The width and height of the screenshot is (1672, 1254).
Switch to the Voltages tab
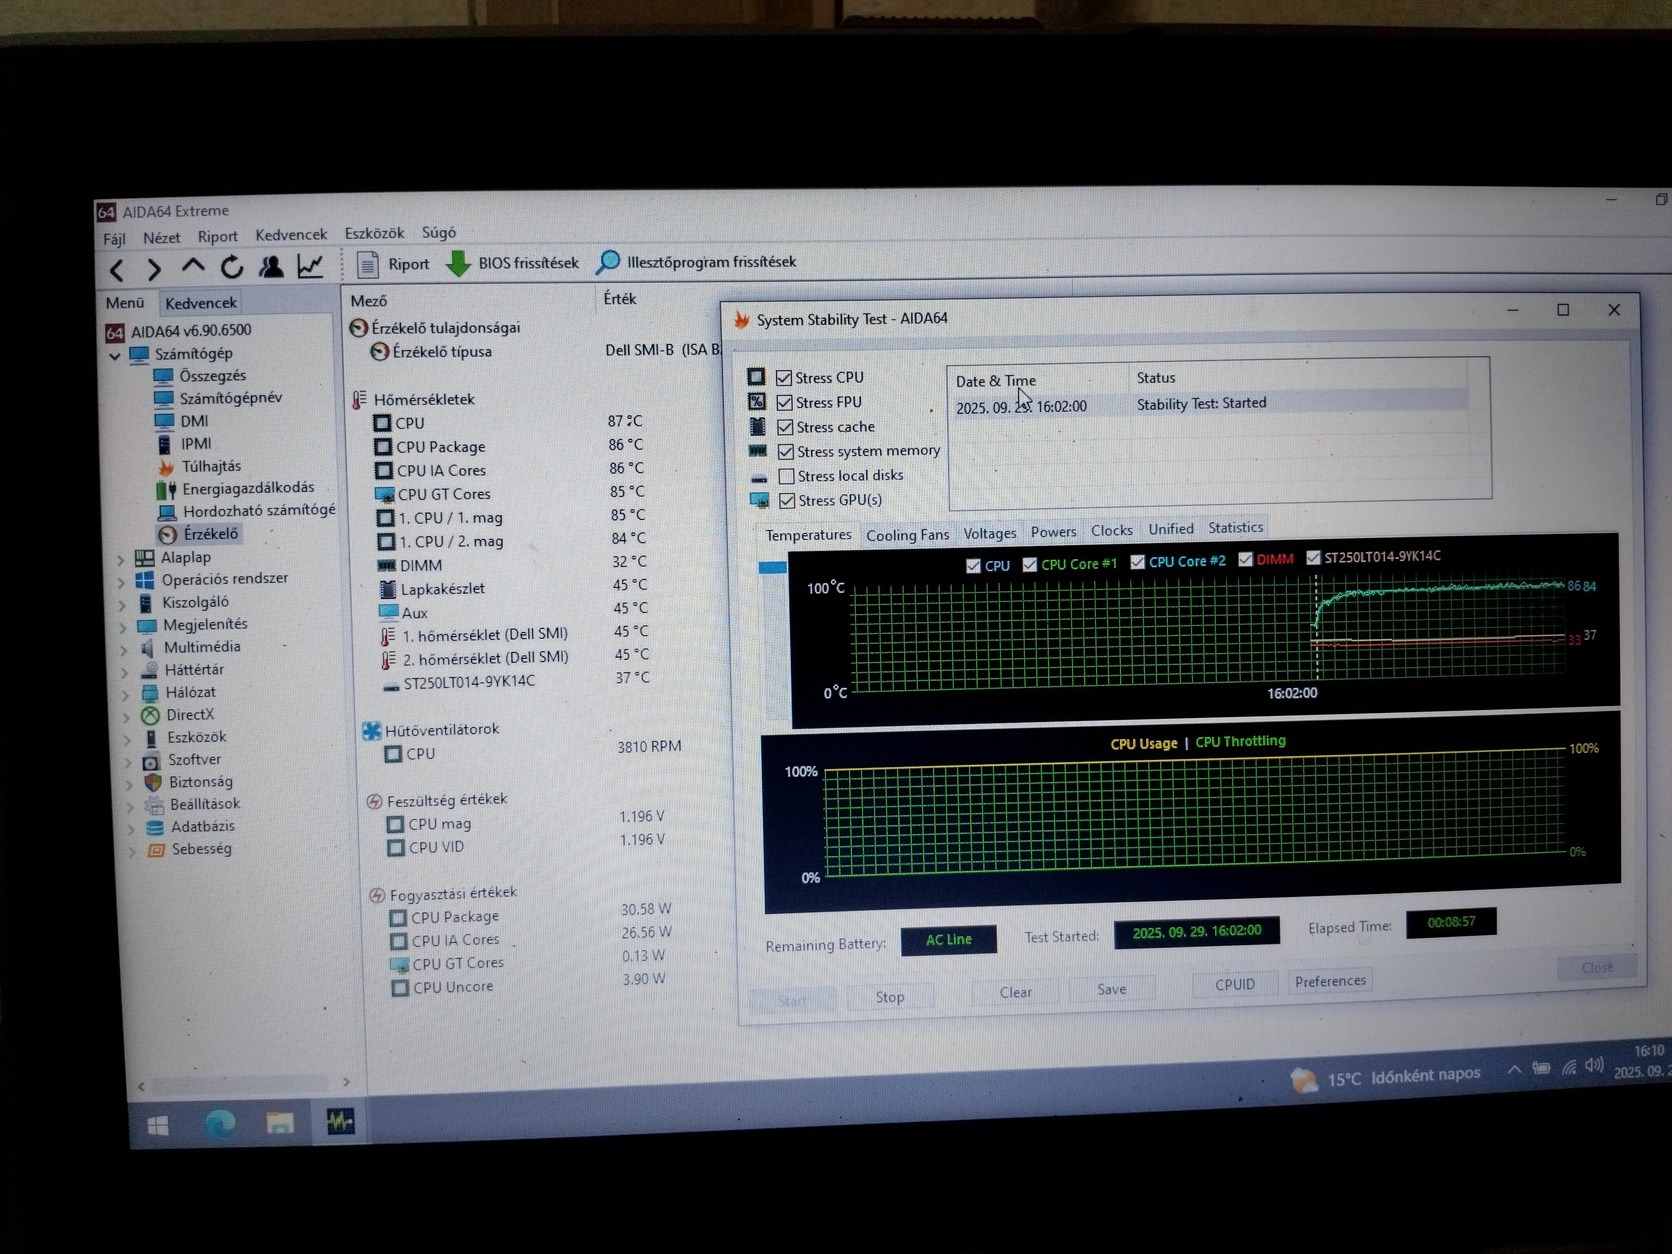pyautogui.click(x=990, y=534)
